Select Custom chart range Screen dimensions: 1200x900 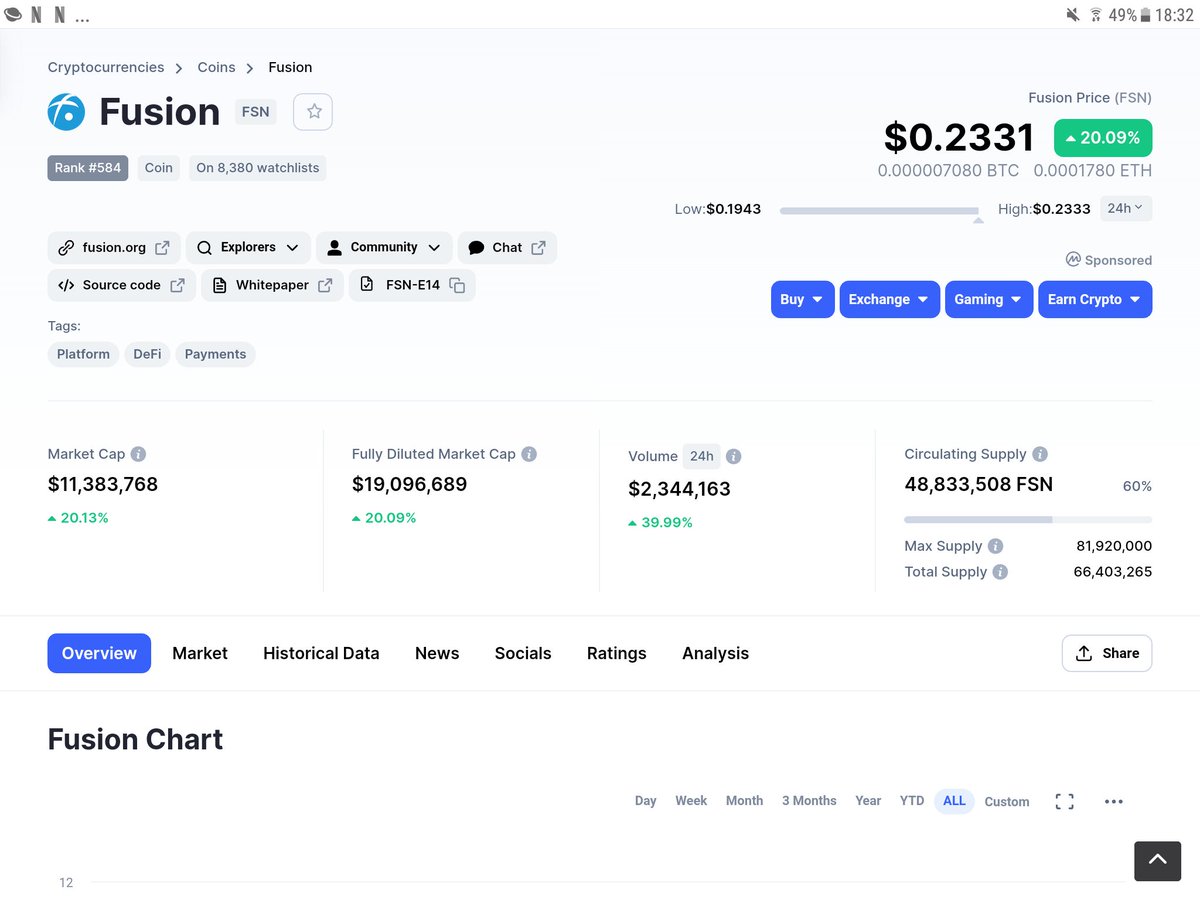tap(1007, 802)
